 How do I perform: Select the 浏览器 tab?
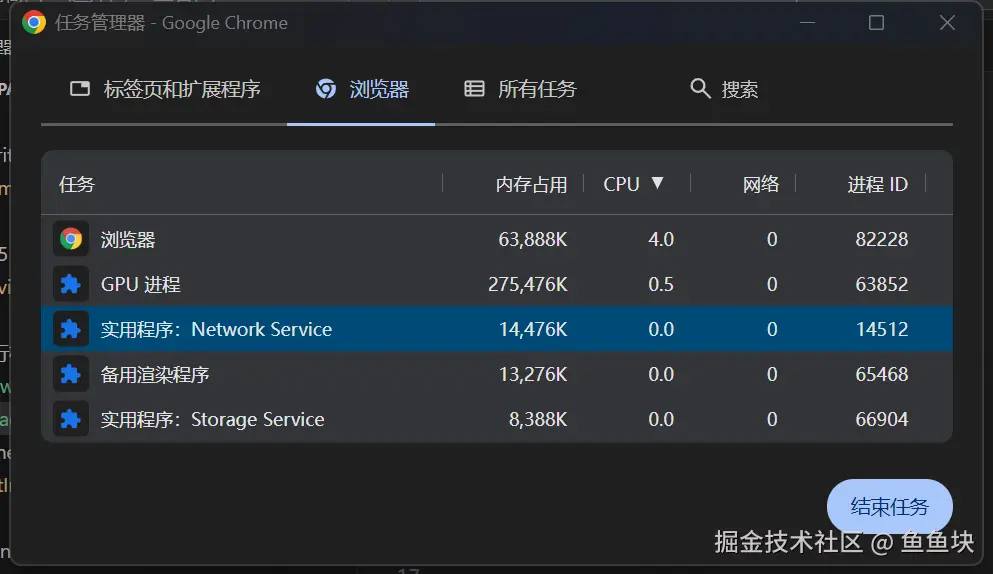tap(361, 89)
